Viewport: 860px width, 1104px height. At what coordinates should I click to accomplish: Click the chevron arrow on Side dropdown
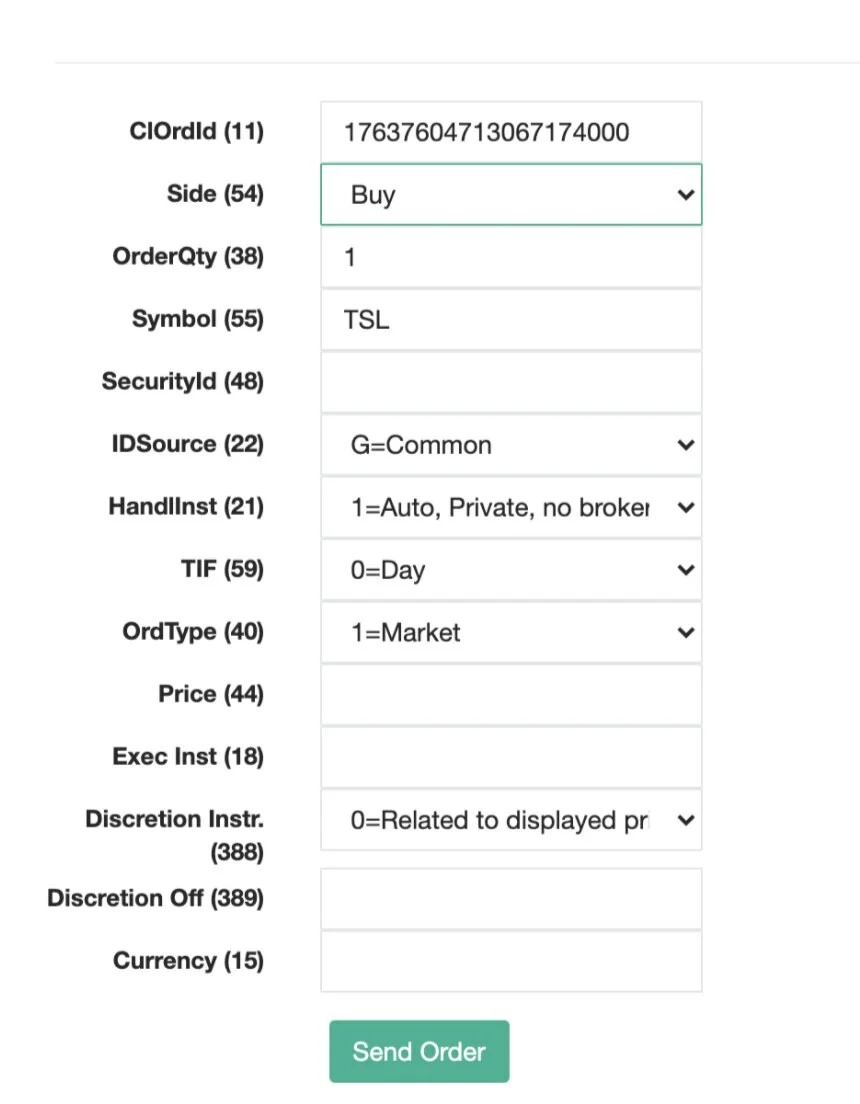point(685,195)
